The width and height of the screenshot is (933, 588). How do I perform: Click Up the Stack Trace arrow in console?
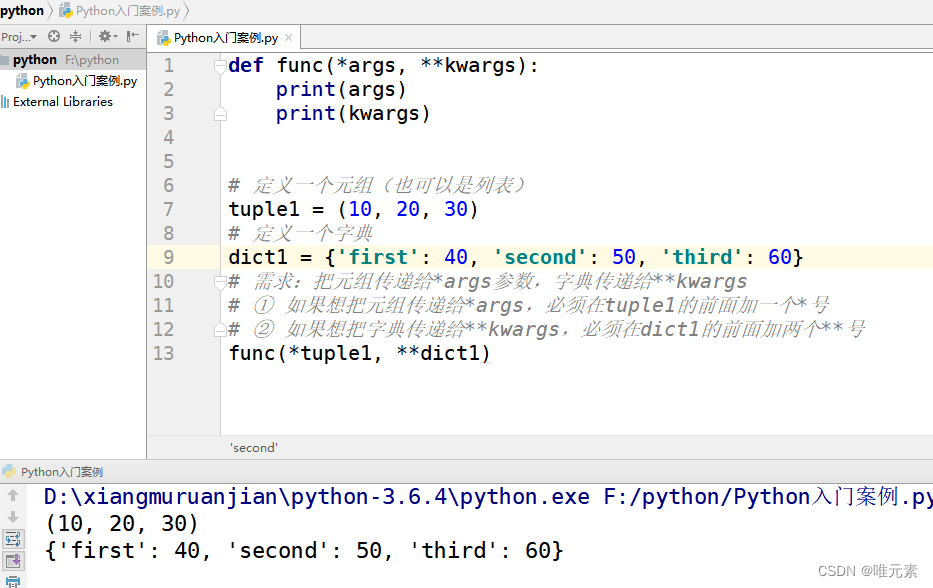pyautogui.click(x=12, y=497)
